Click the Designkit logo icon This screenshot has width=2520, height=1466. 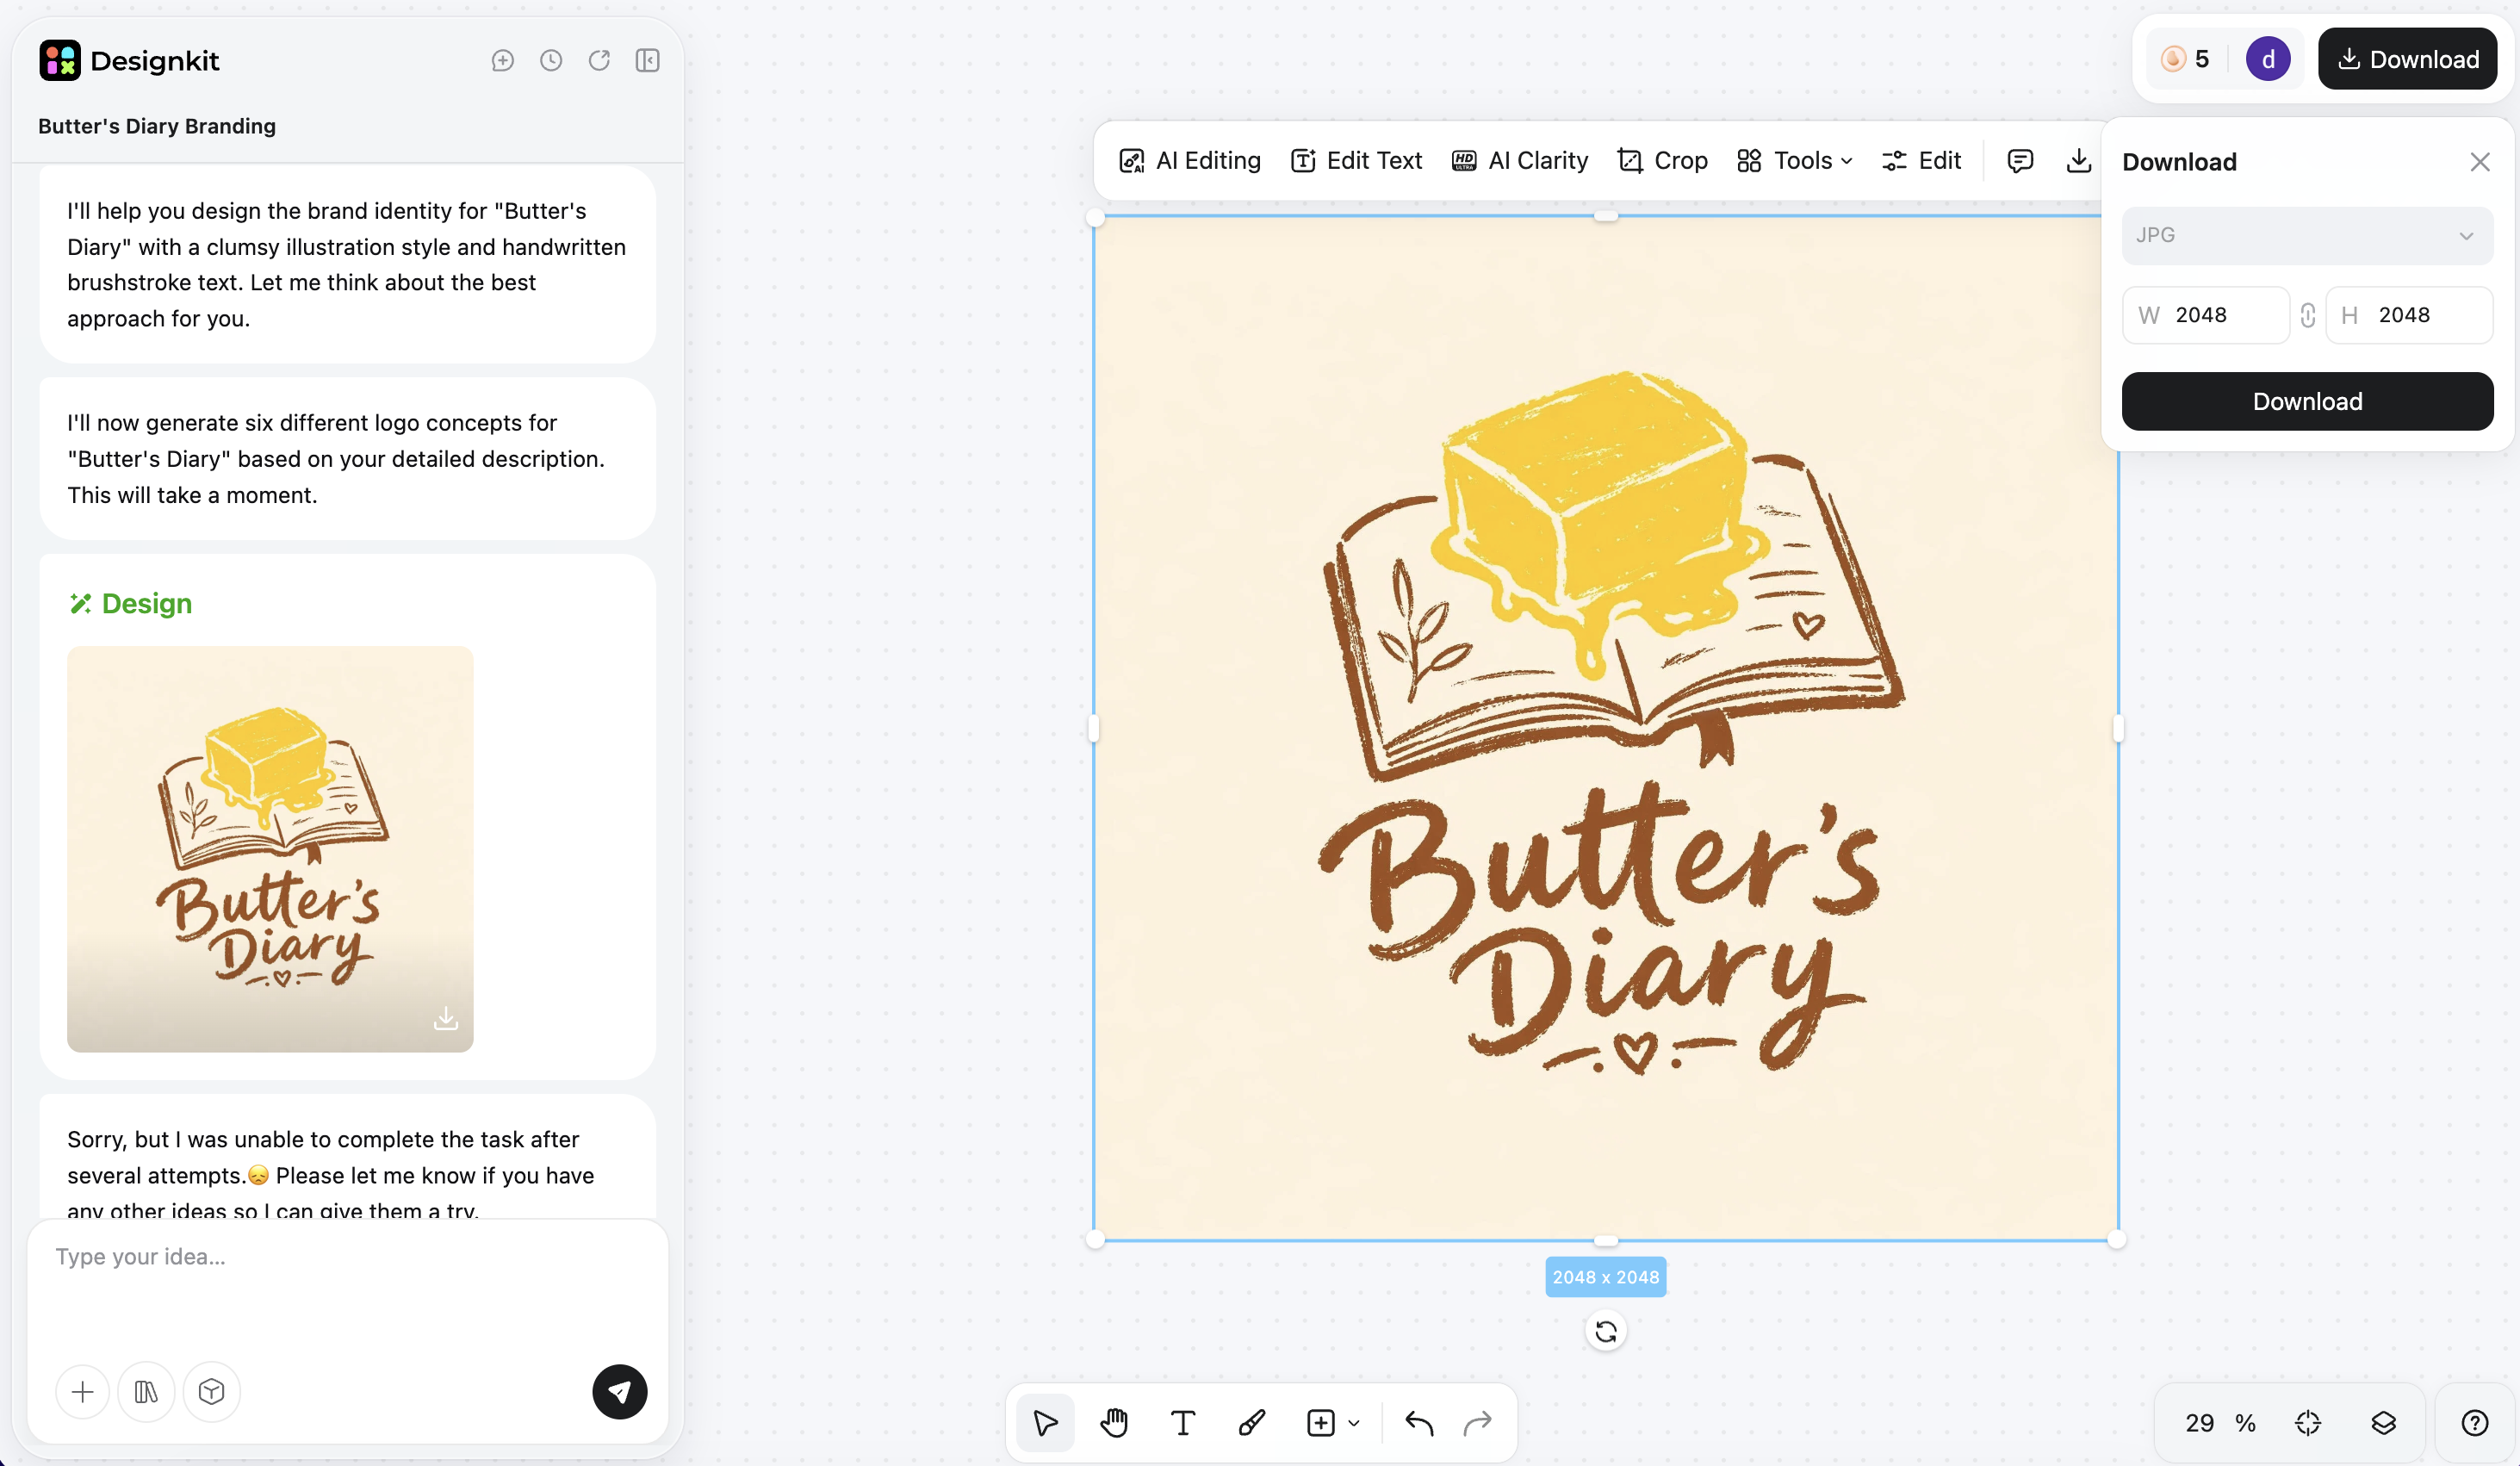(60, 60)
